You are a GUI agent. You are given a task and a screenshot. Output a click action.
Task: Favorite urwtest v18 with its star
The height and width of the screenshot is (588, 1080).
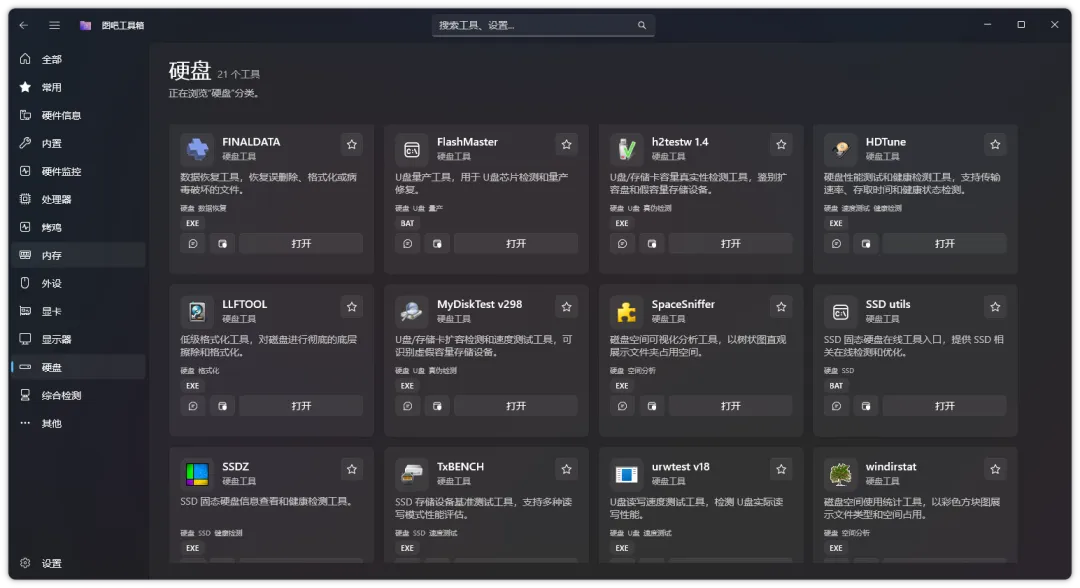coord(781,470)
